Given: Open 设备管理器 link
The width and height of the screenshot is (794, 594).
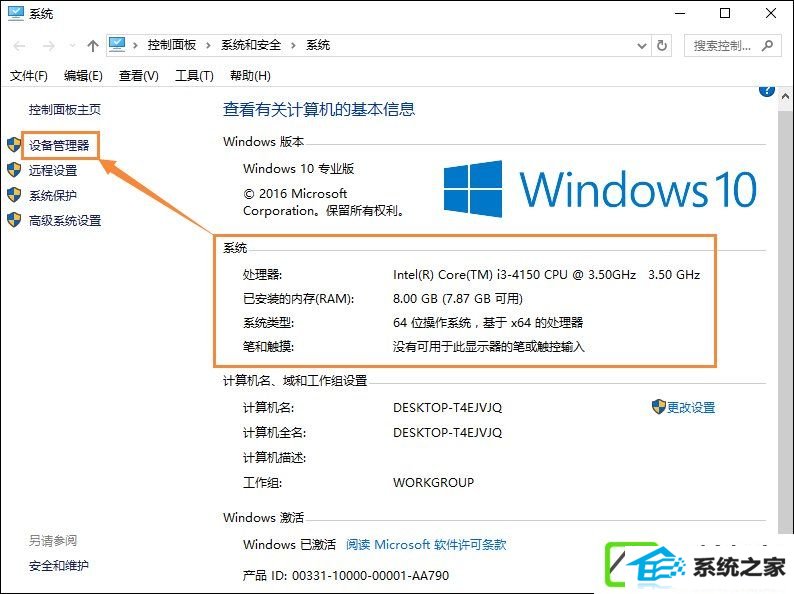Looking at the screenshot, I should tap(59, 146).
